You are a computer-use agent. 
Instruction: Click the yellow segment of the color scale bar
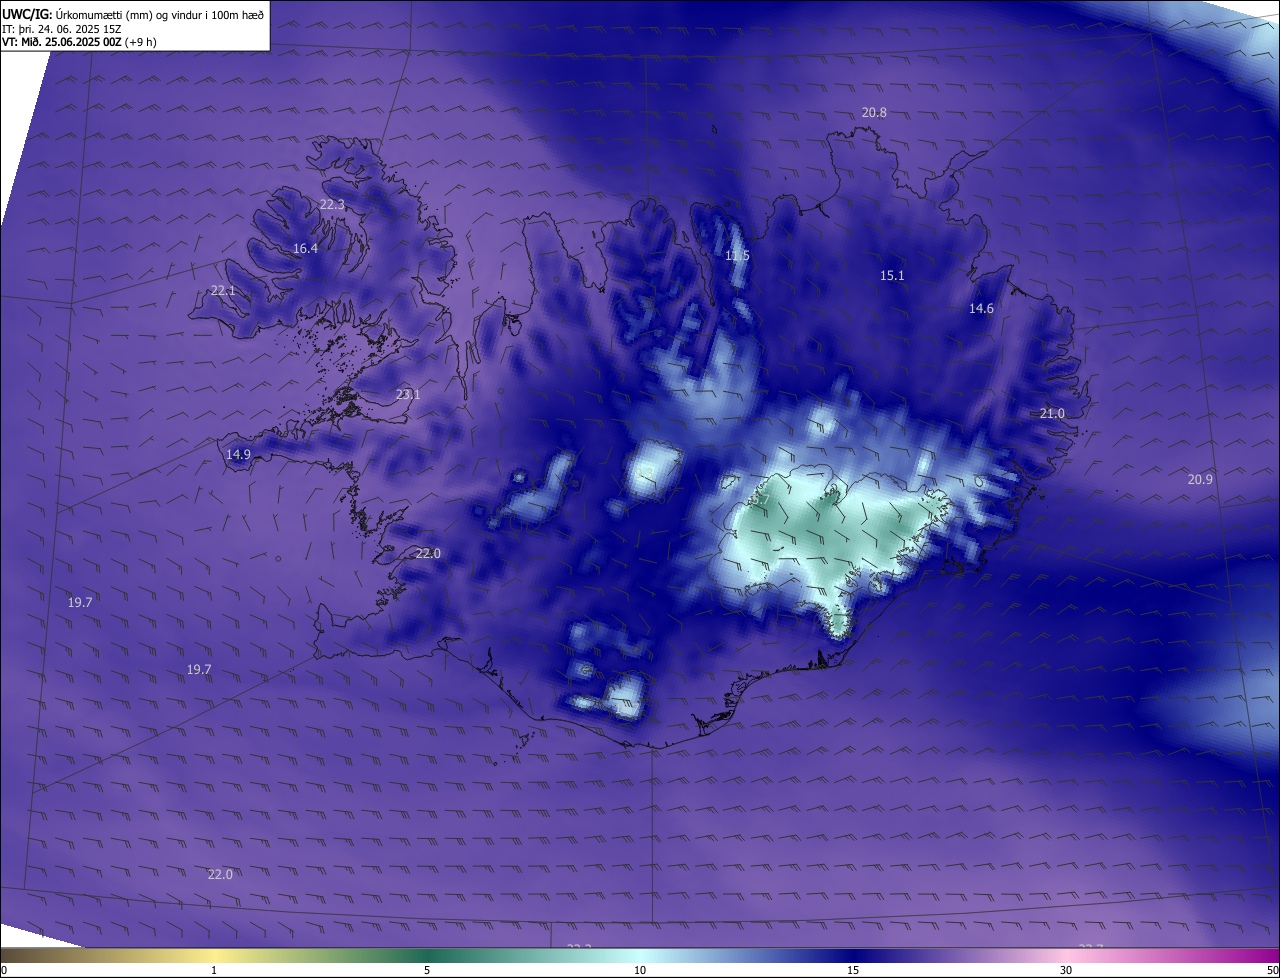(x=215, y=956)
